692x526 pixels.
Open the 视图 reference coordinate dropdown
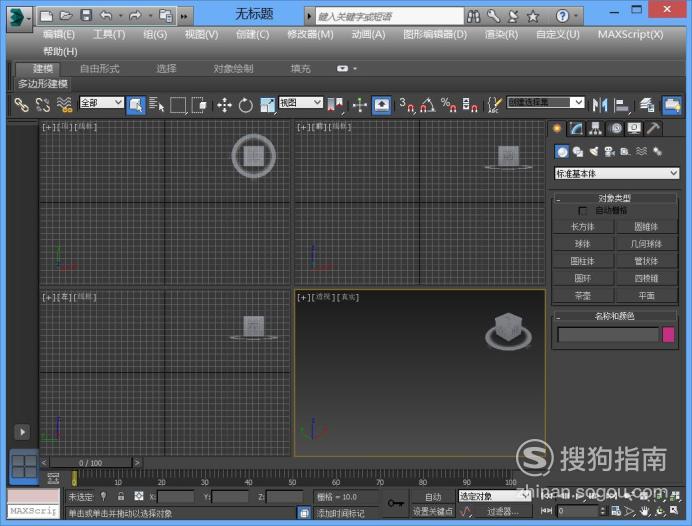click(301, 103)
